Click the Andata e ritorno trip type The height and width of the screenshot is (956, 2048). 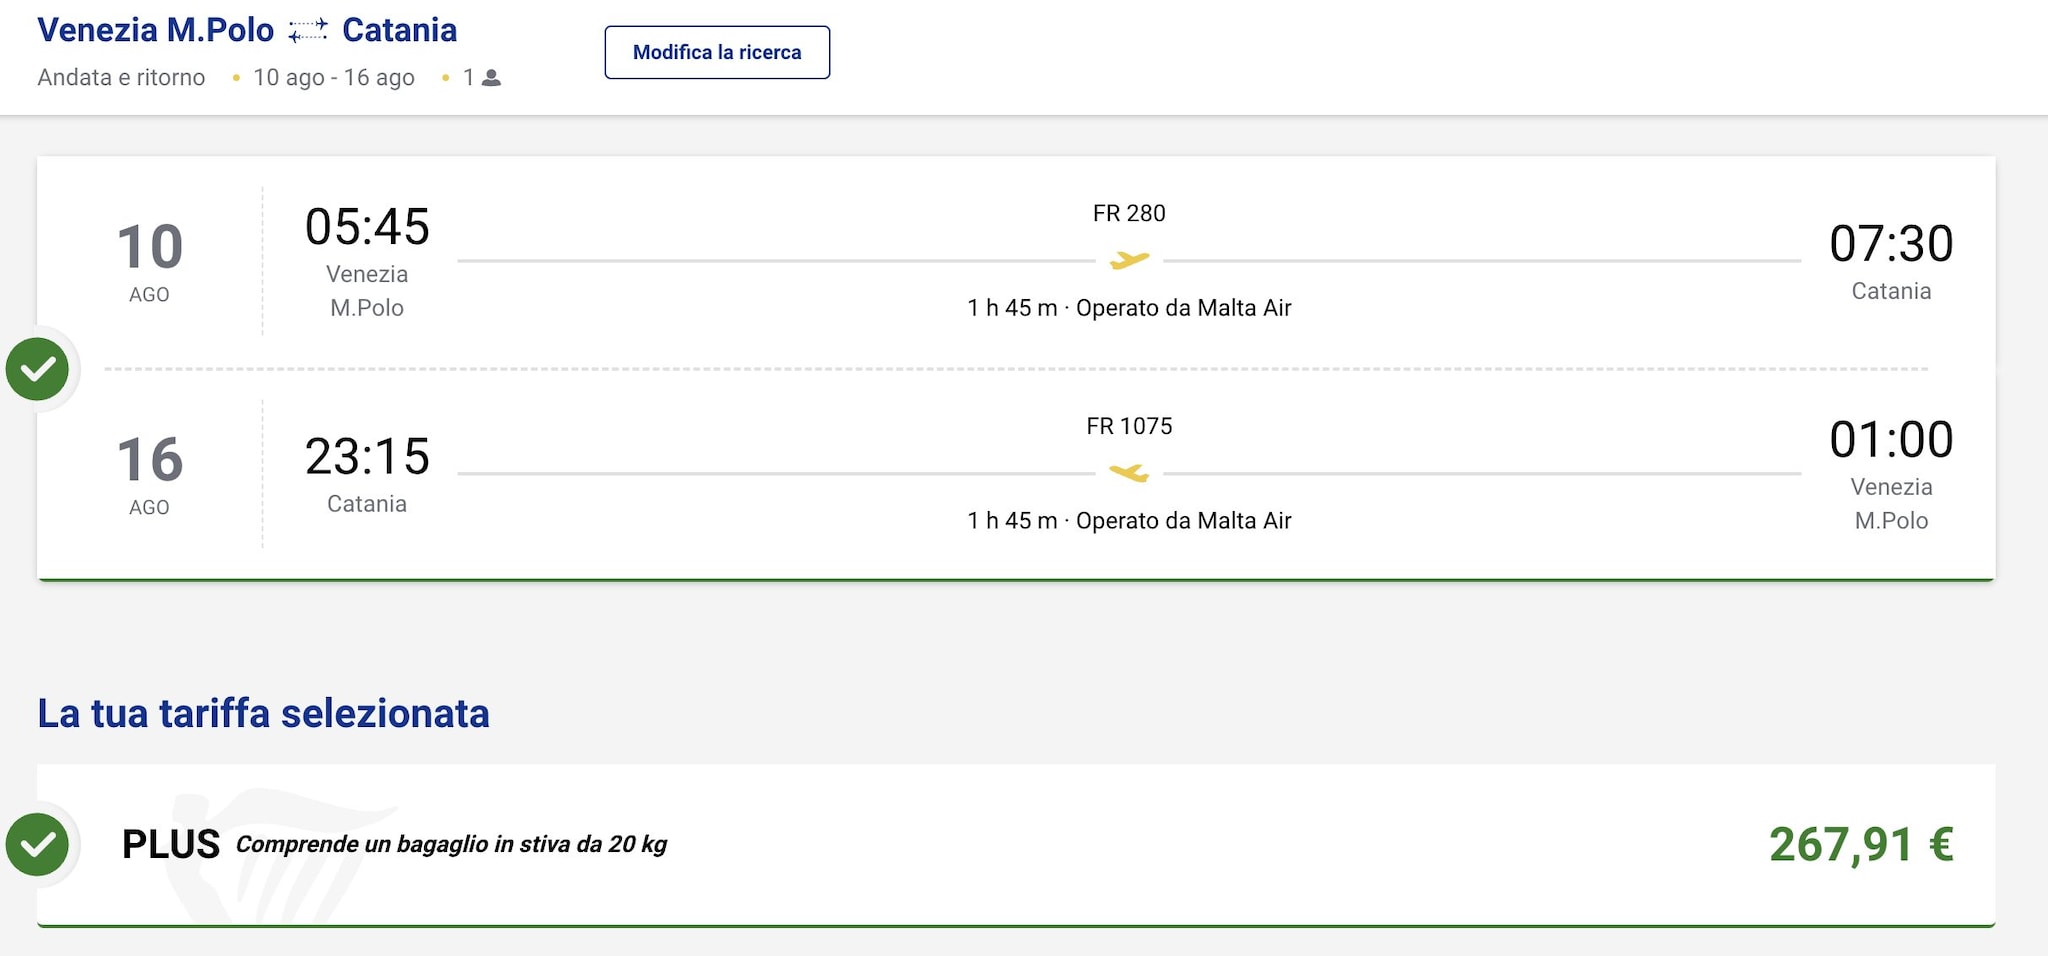(x=121, y=78)
